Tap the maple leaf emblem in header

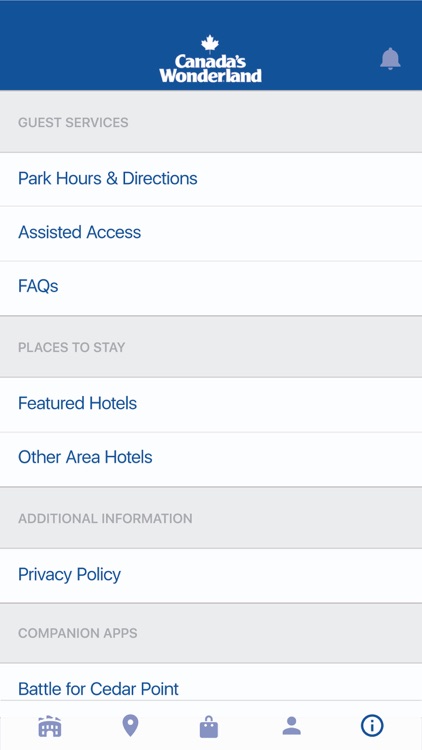pos(210,44)
